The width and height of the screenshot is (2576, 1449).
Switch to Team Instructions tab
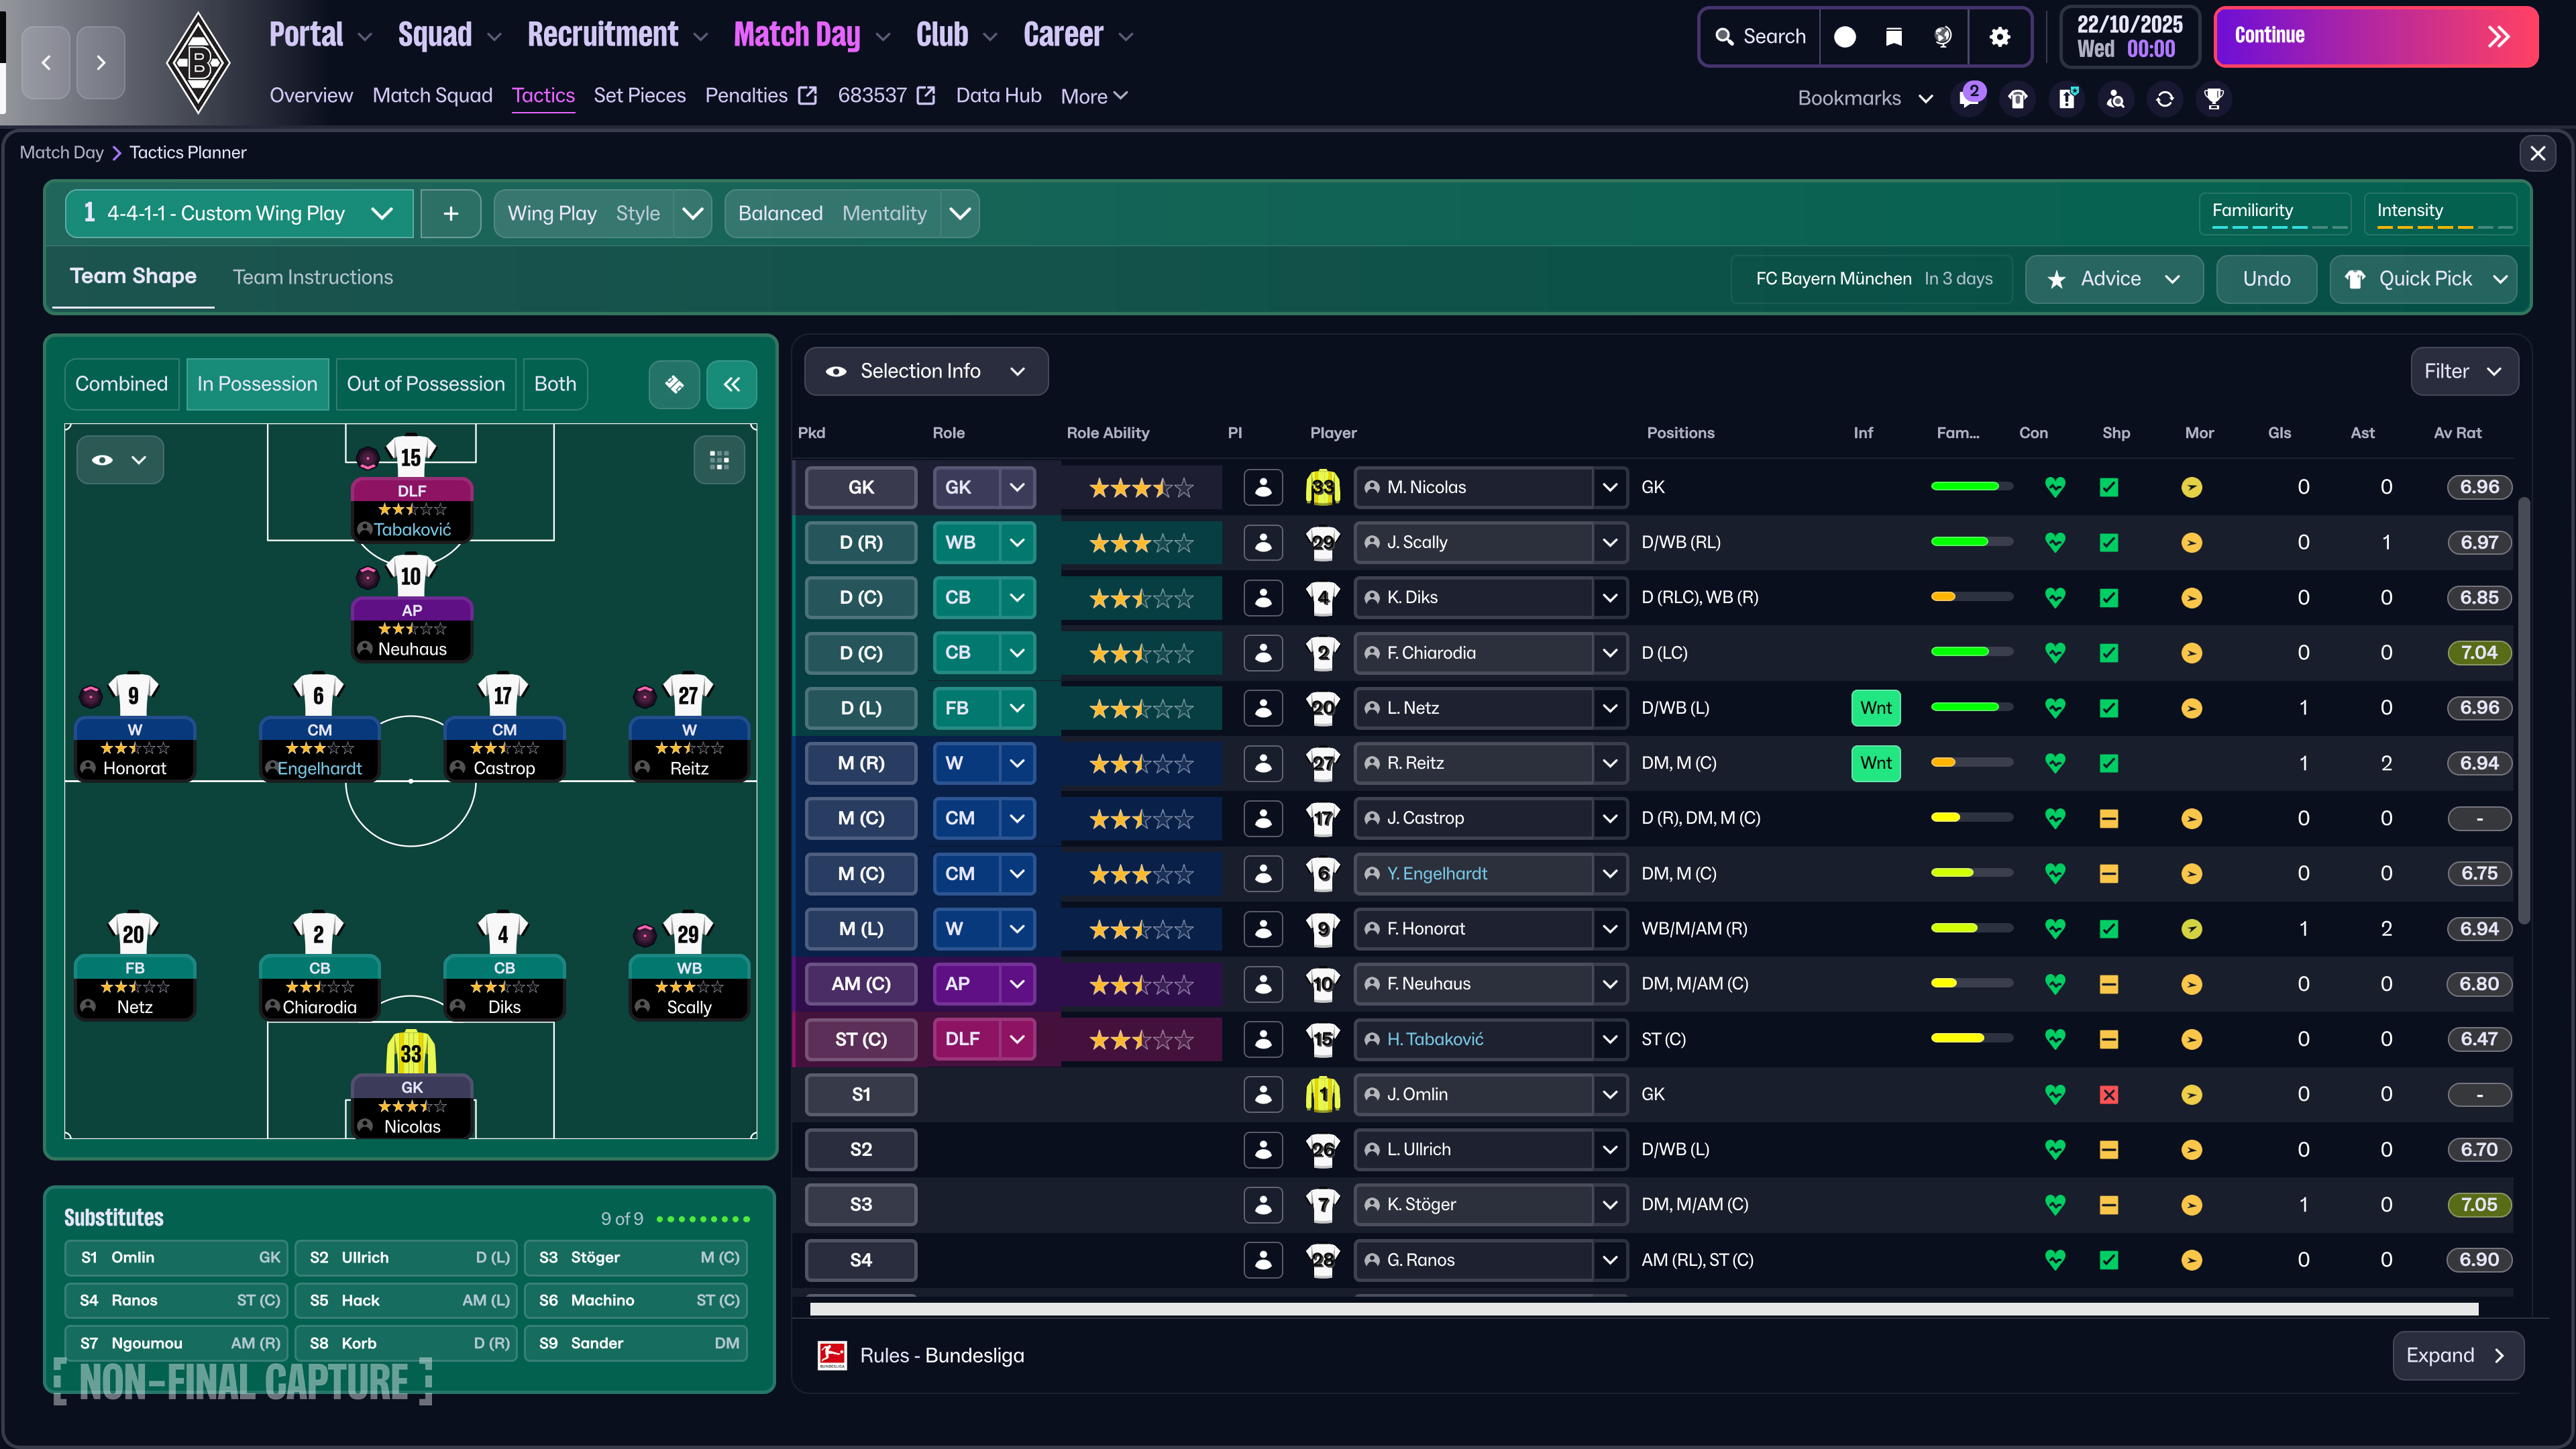312,277
